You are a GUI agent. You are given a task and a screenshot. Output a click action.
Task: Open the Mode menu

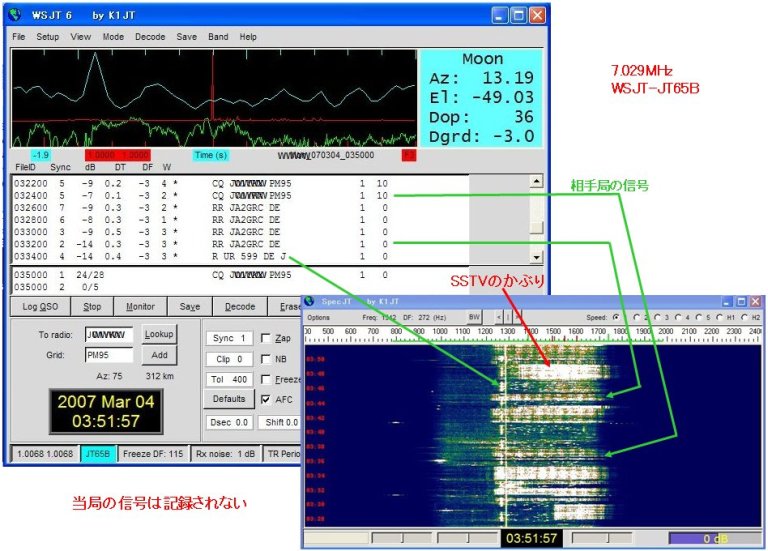[x=113, y=37]
